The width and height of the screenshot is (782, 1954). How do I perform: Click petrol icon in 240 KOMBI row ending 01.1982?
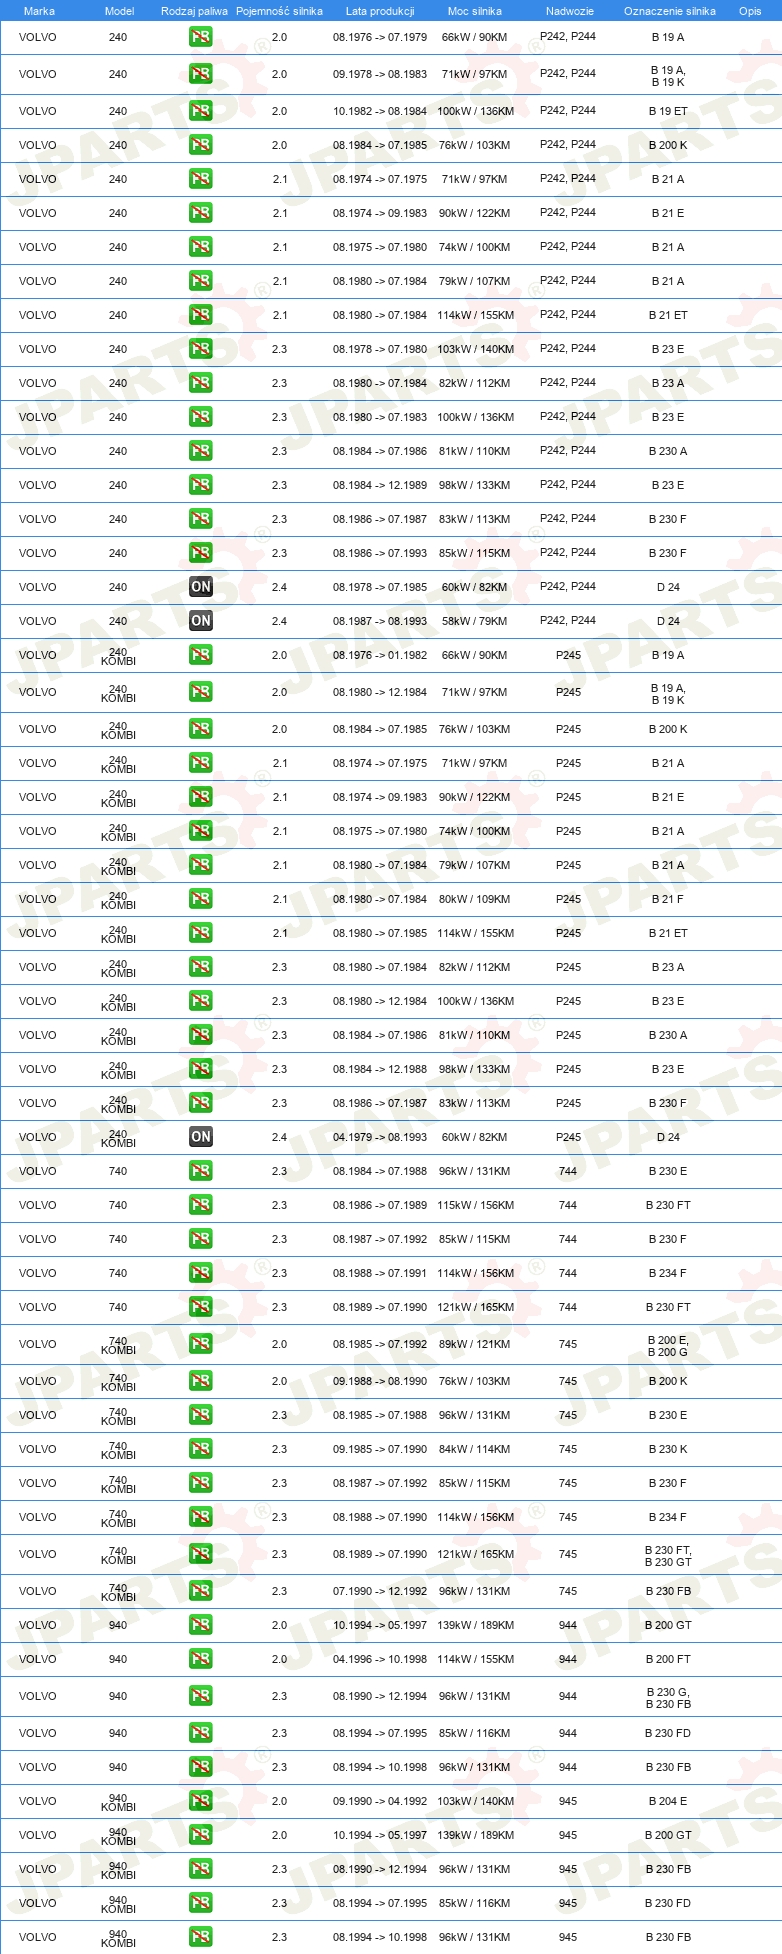pos(200,655)
